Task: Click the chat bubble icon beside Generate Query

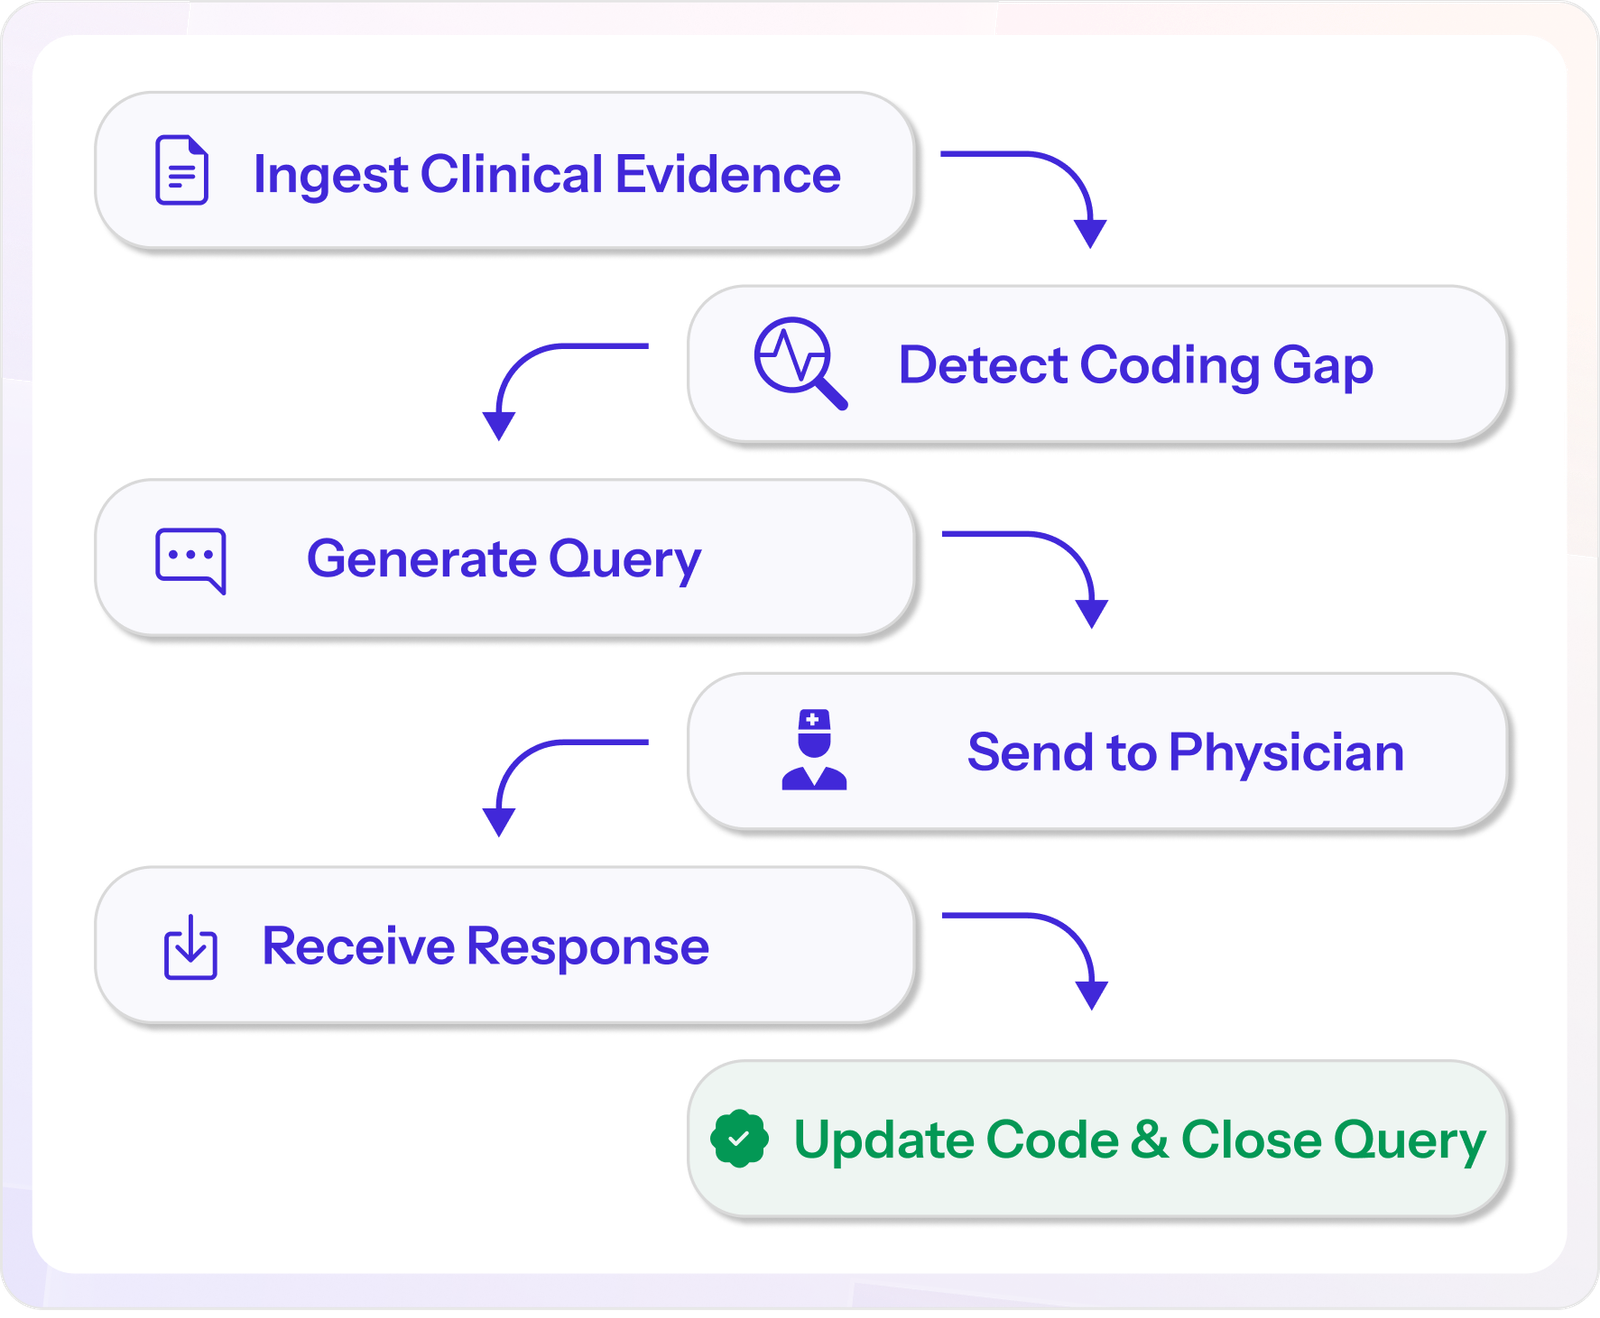Action: (191, 560)
